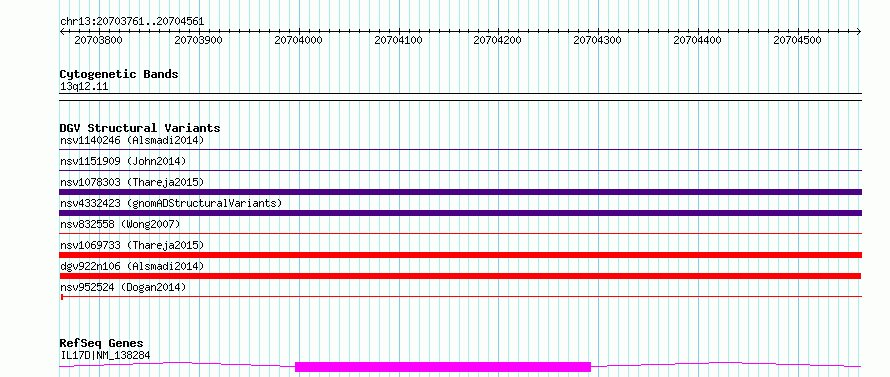This screenshot has width=890, height=377.
Task: Click the RefSeq Genes track title
Action: tap(102, 344)
